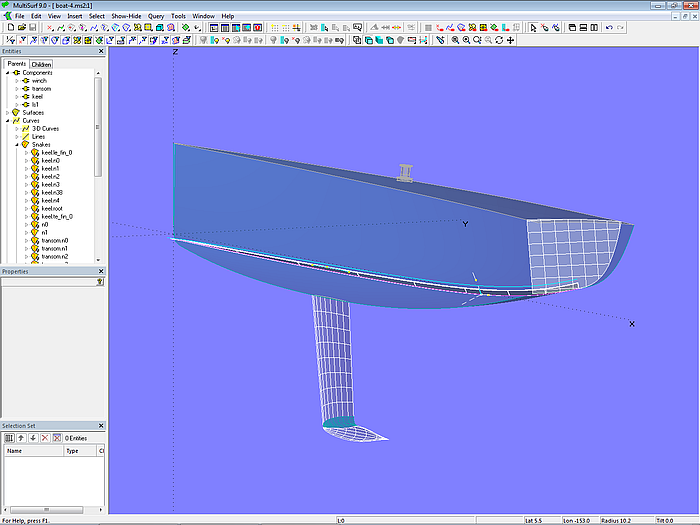700x525 pixels.
Task: Click the Entities tree vertical scrollbar
Action: pos(98,120)
